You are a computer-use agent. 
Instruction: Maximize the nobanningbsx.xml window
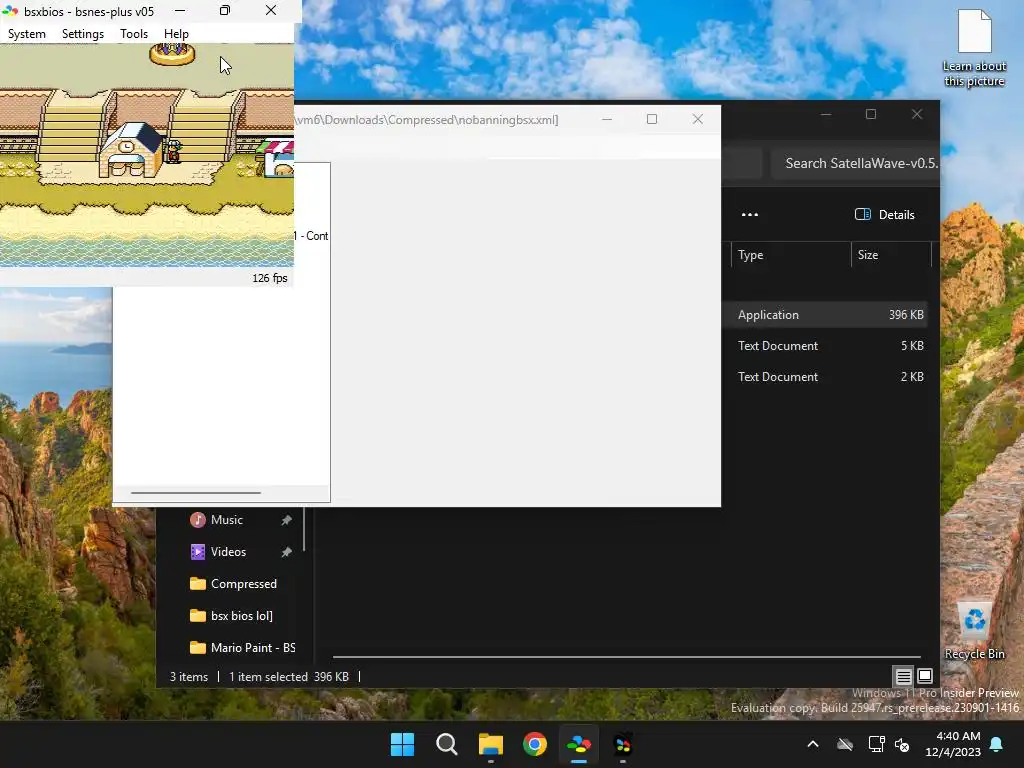pyautogui.click(x=652, y=119)
